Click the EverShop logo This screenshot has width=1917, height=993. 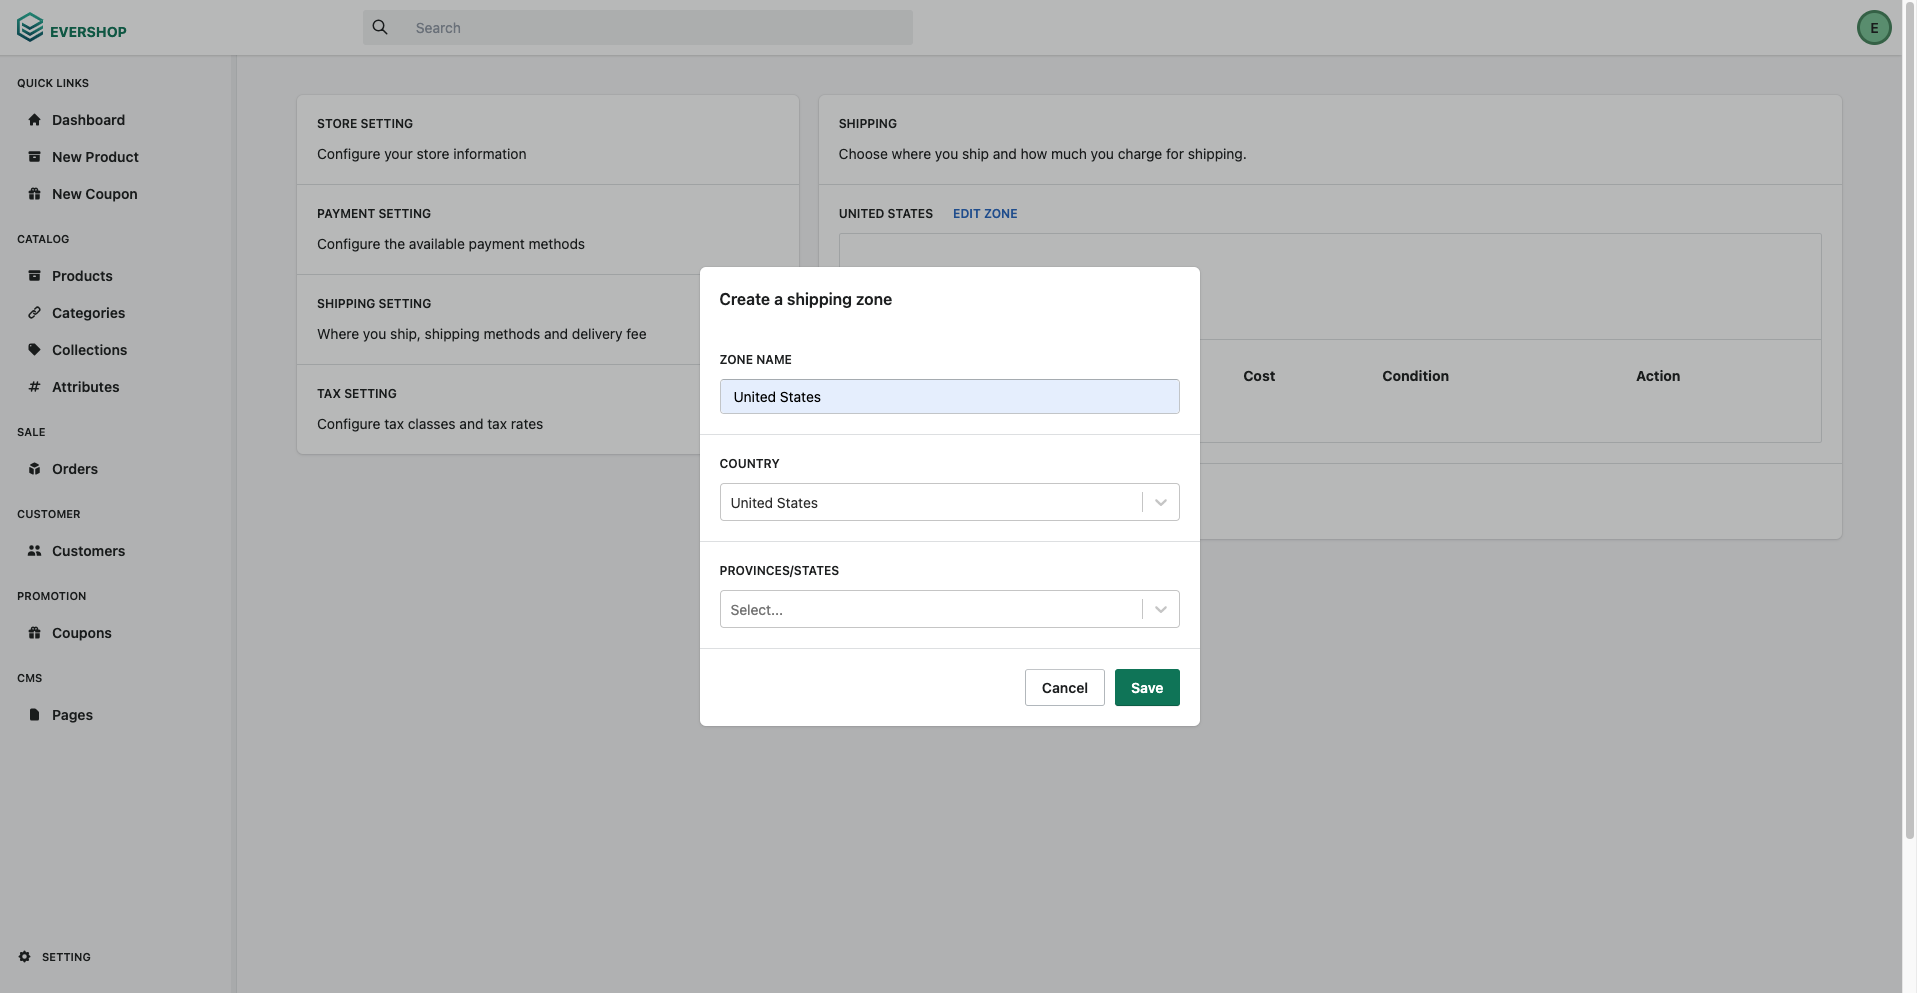(72, 28)
